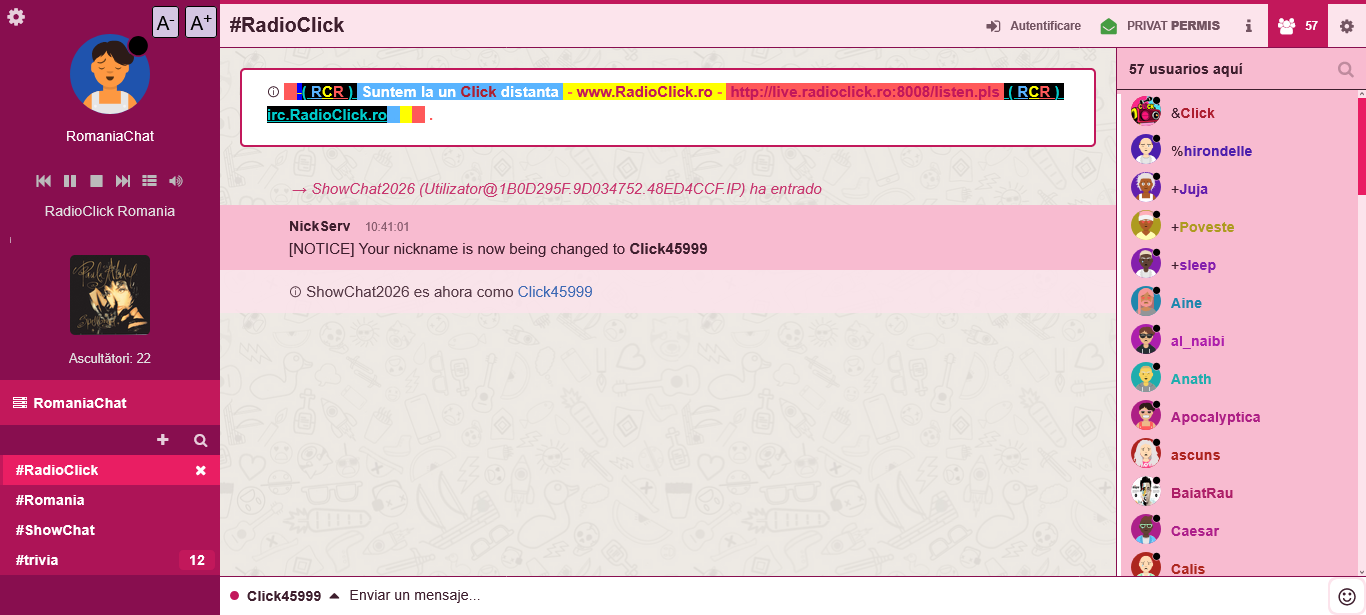Screen dimensions: 1366x615
Task: Click the ShowChat2026 ha entrado join message
Action: click(556, 189)
